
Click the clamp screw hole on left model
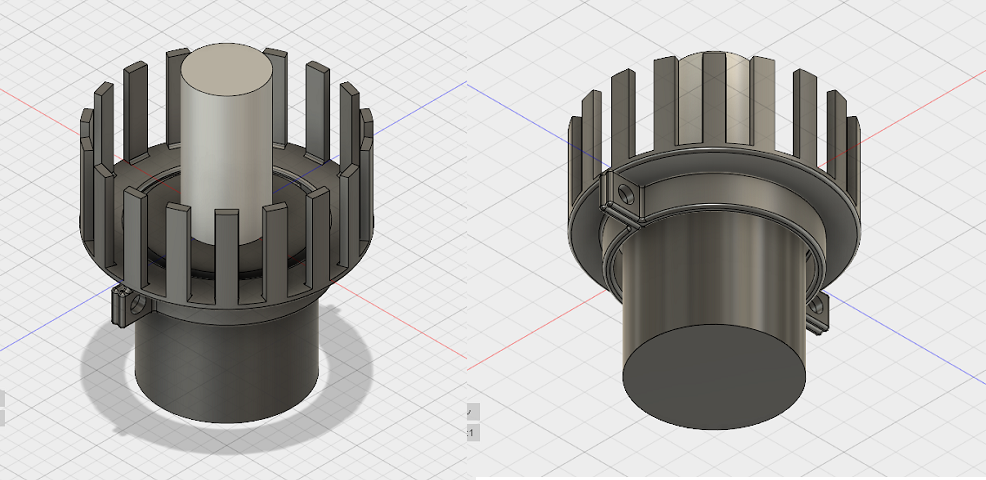pos(137,306)
